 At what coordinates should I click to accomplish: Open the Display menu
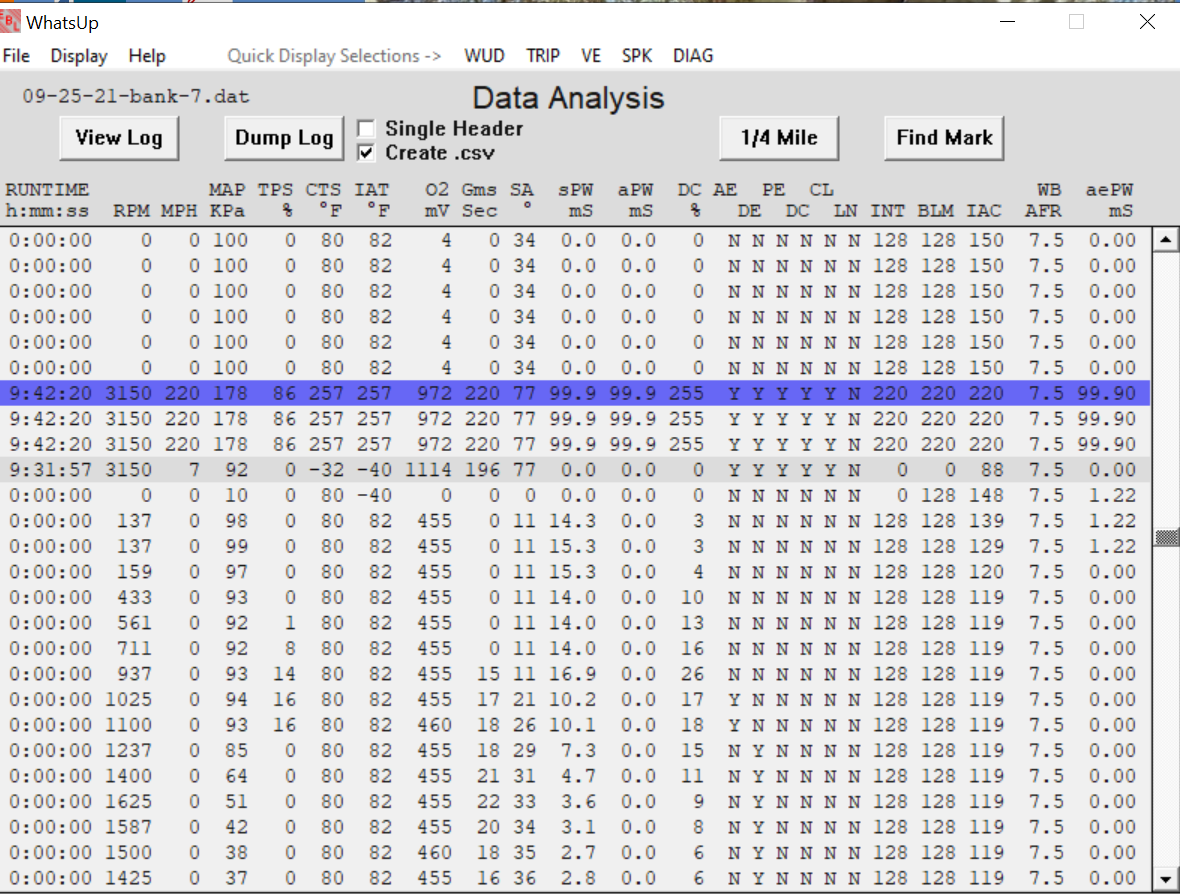click(79, 56)
